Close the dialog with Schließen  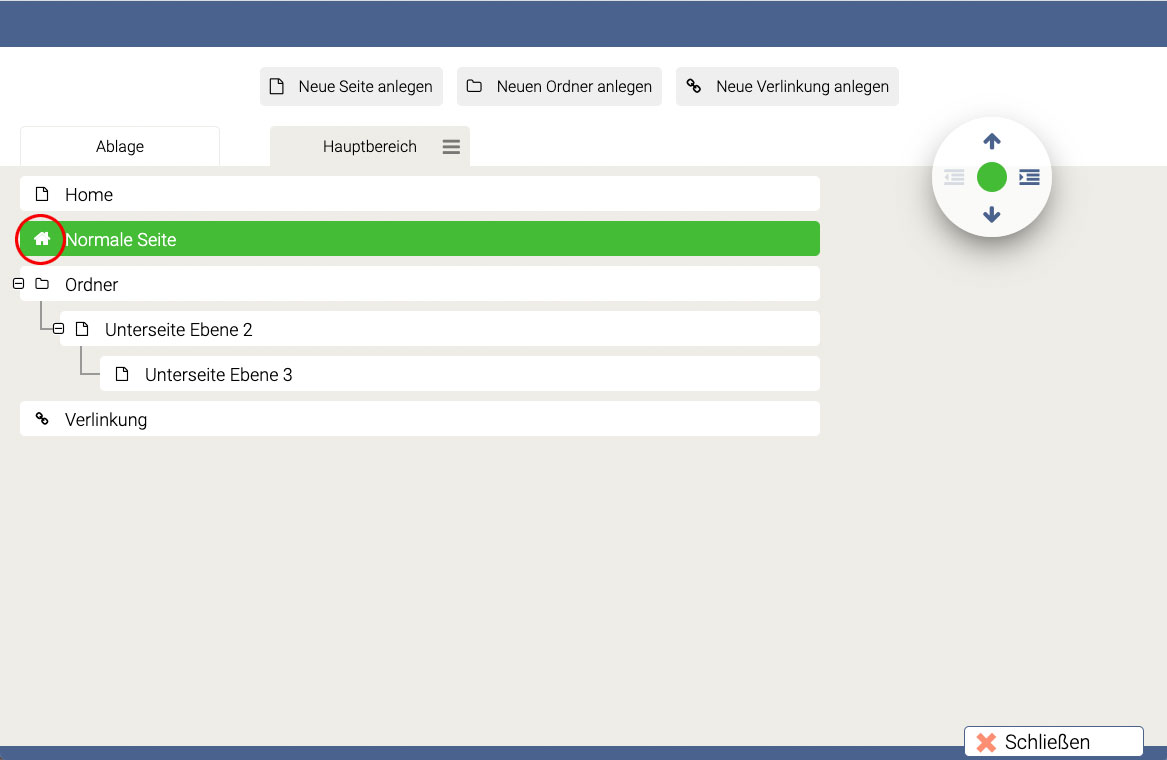pyautogui.click(x=1054, y=741)
